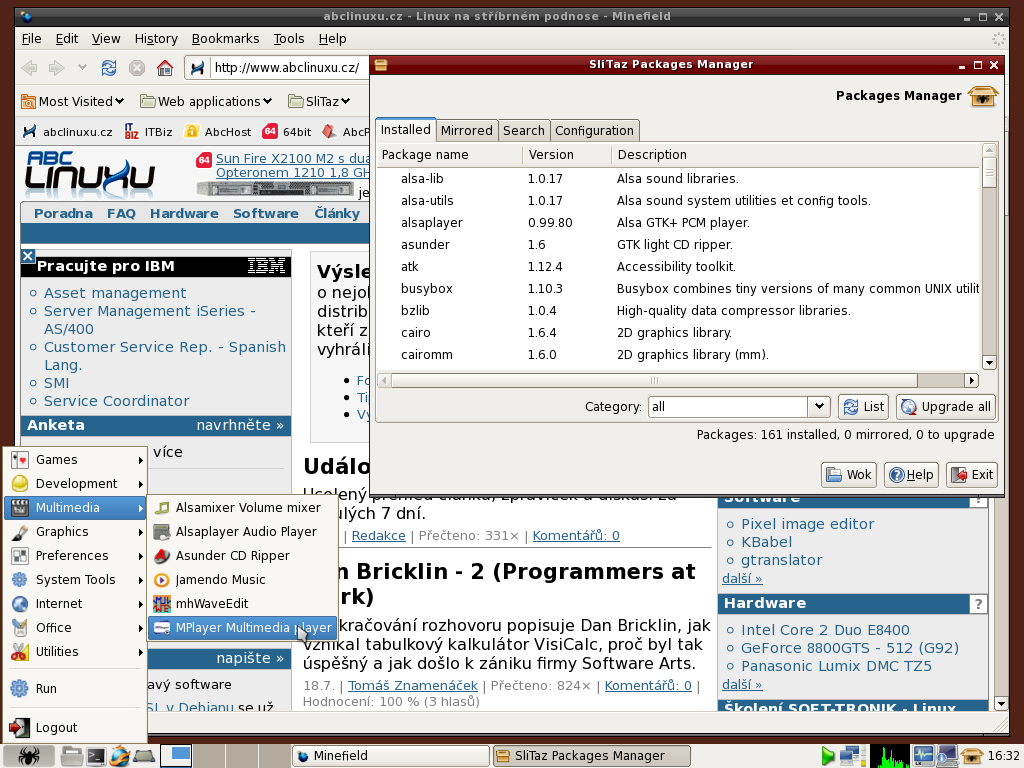This screenshot has width=1024, height=768.
Task: Expand the Office submenu
Action: (x=76, y=628)
